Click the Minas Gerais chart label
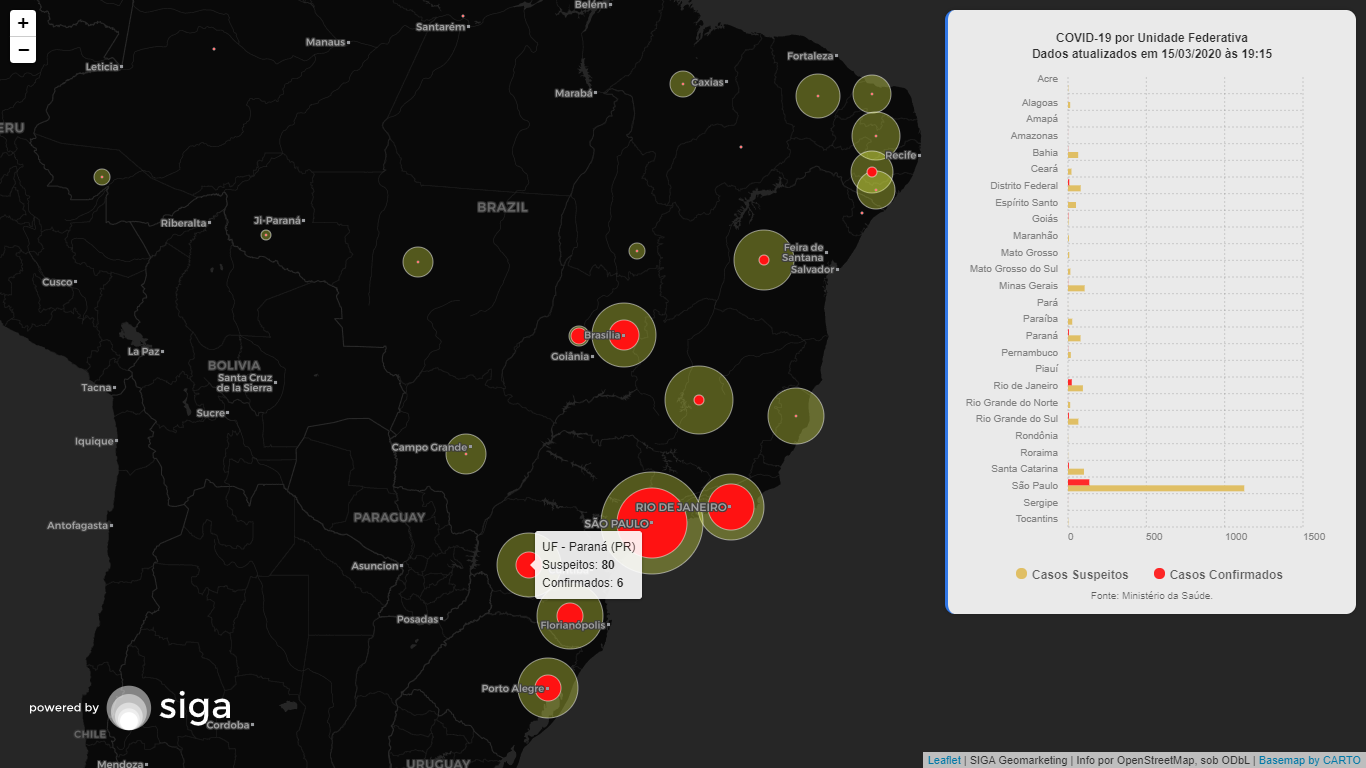This screenshot has height=768, width=1366. [1027, 286]
